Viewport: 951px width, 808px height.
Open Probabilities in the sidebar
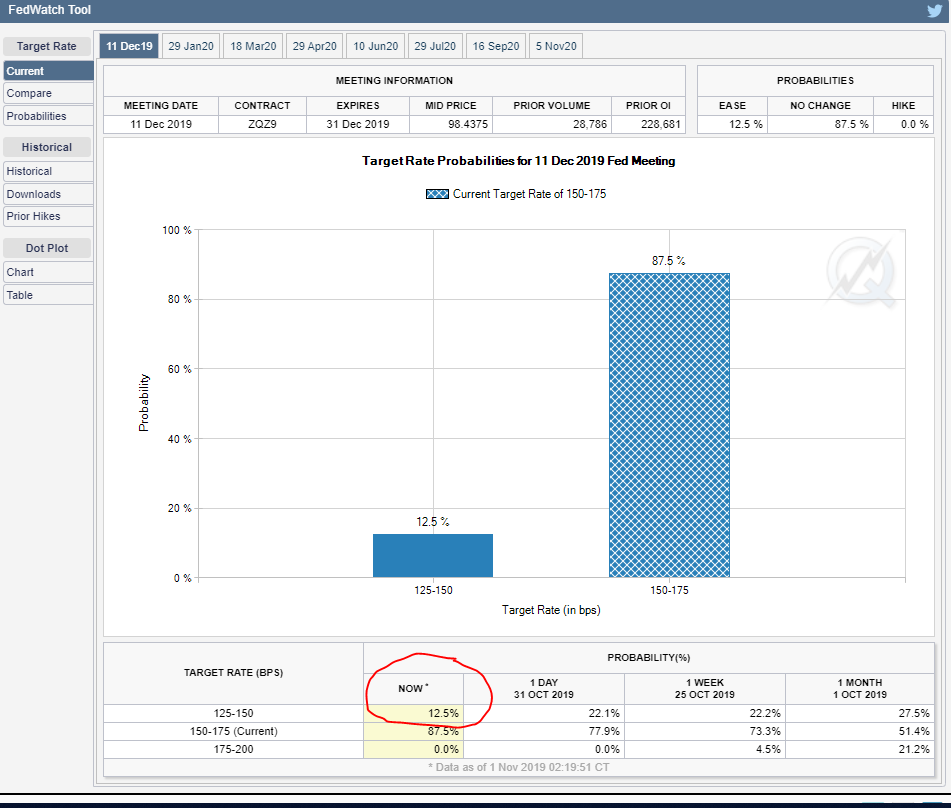click(48, 116)
